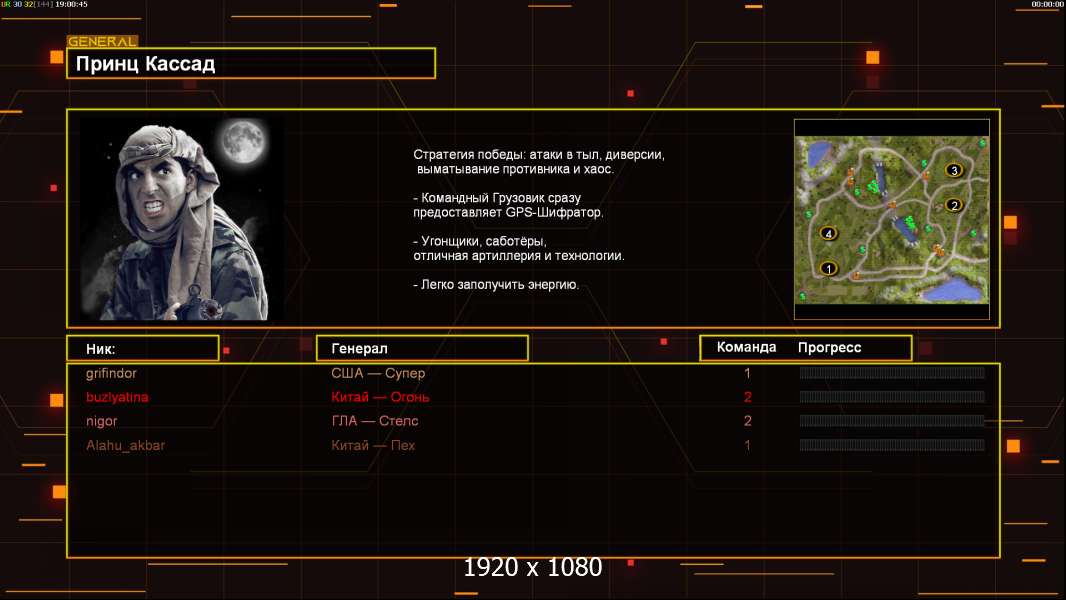The width and height of the screenshot is (1066, 600).
Task: Click the 00:00:00 timer readout
Action: pos(1047,4)
